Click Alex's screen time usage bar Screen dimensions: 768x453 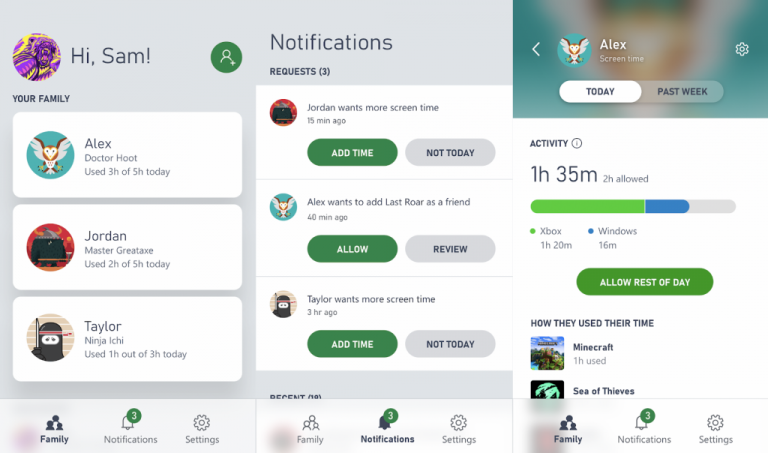pos(633,206)
